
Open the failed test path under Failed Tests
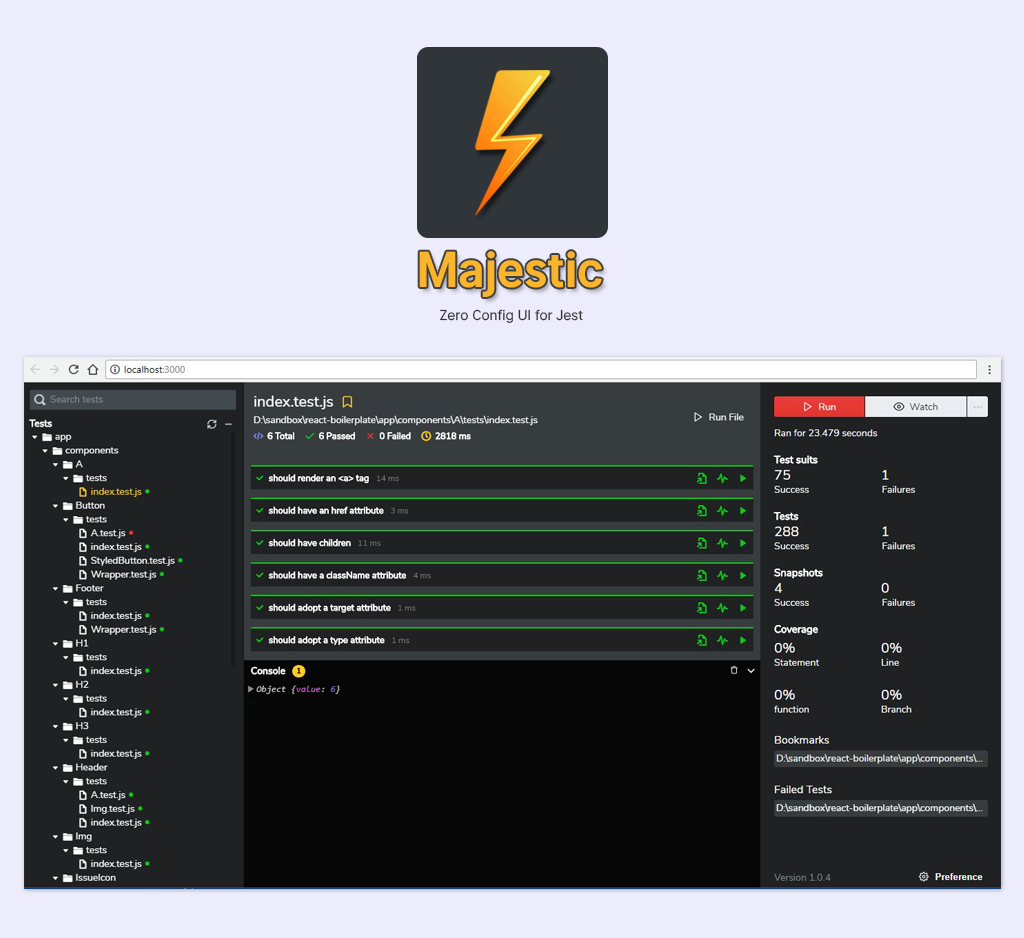point(880,808)
